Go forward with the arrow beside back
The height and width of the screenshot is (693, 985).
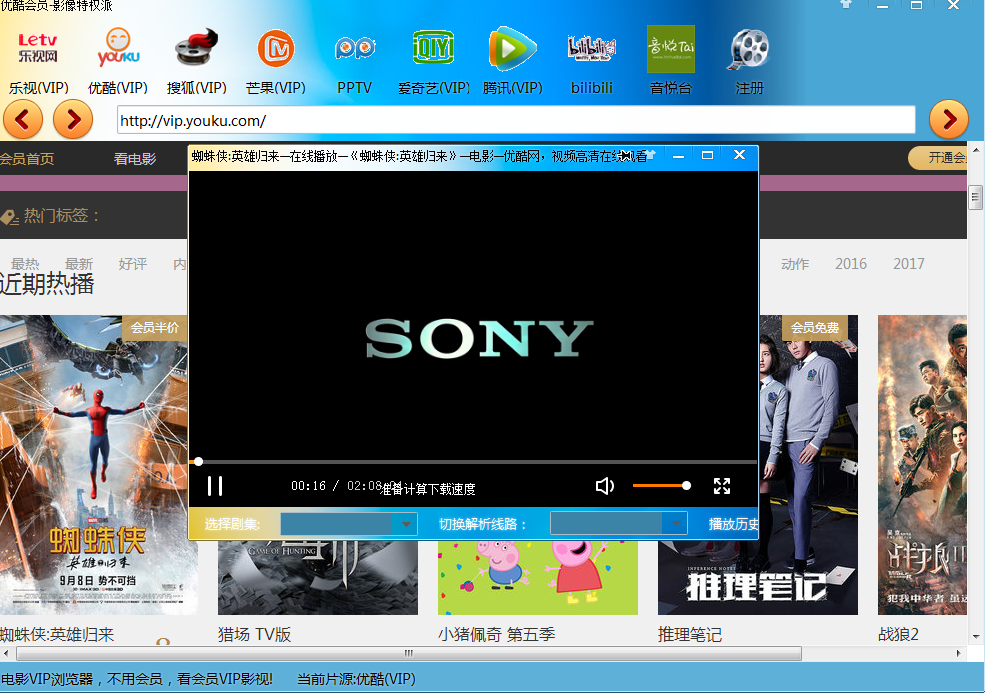click(73, 119)
